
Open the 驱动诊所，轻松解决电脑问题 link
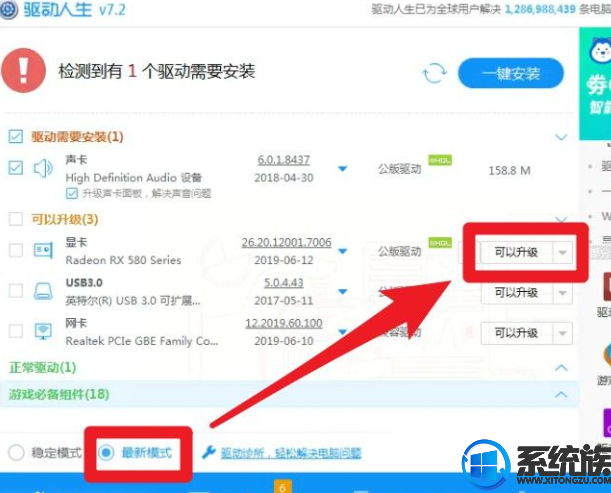point(291,453)
